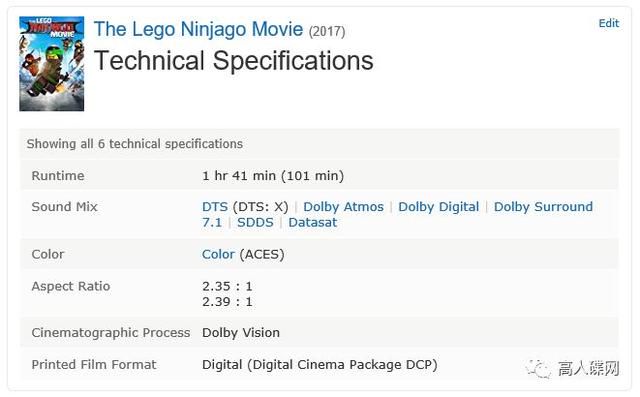Select the 2.39 : 1 aspect ratio text
Screen dimensions: 640x397
227,302
